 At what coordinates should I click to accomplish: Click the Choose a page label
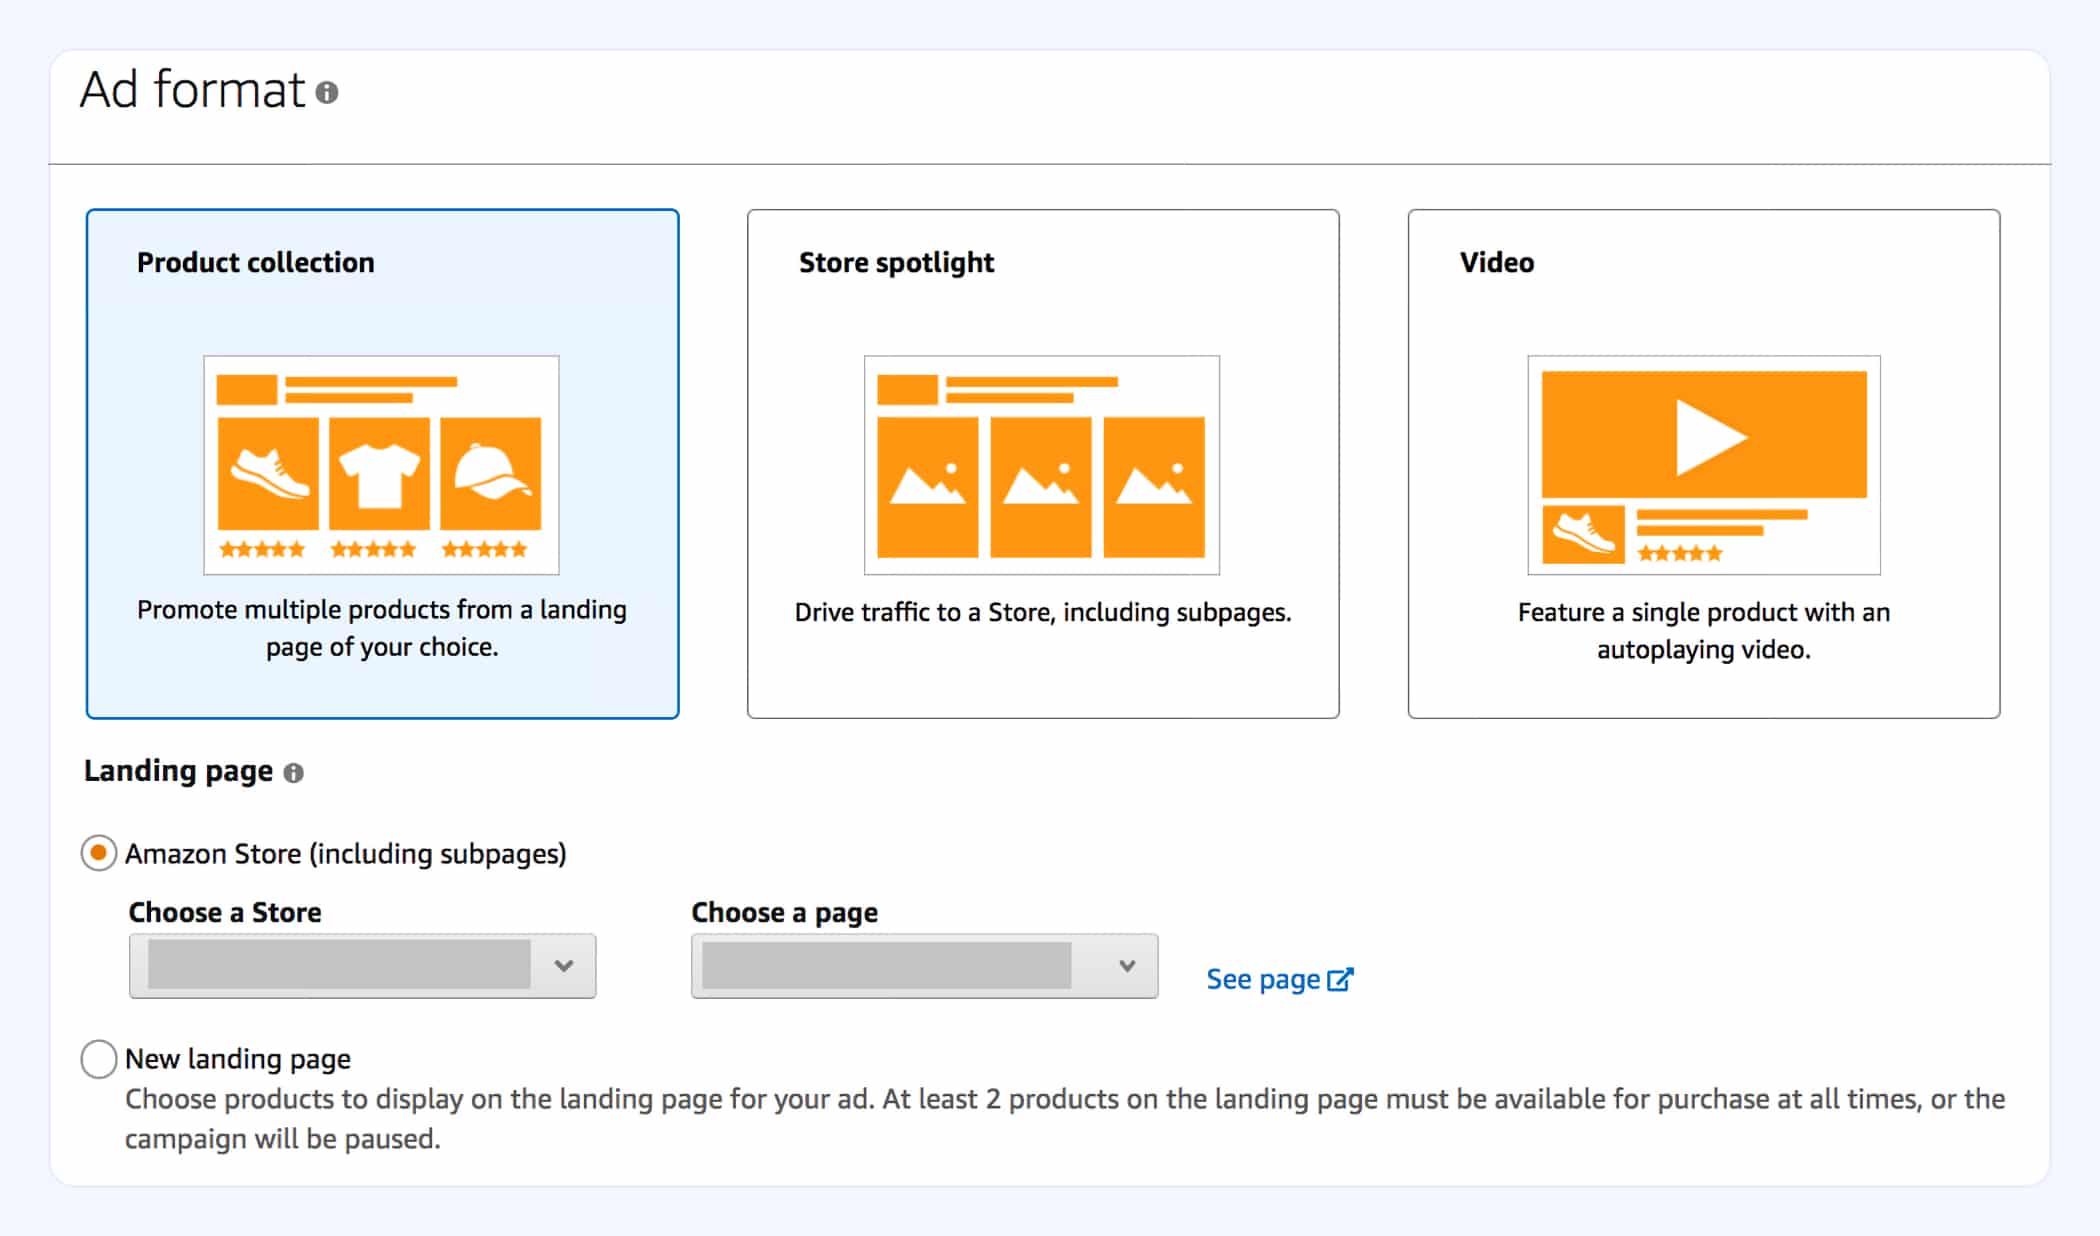click(x=785, y=913)
